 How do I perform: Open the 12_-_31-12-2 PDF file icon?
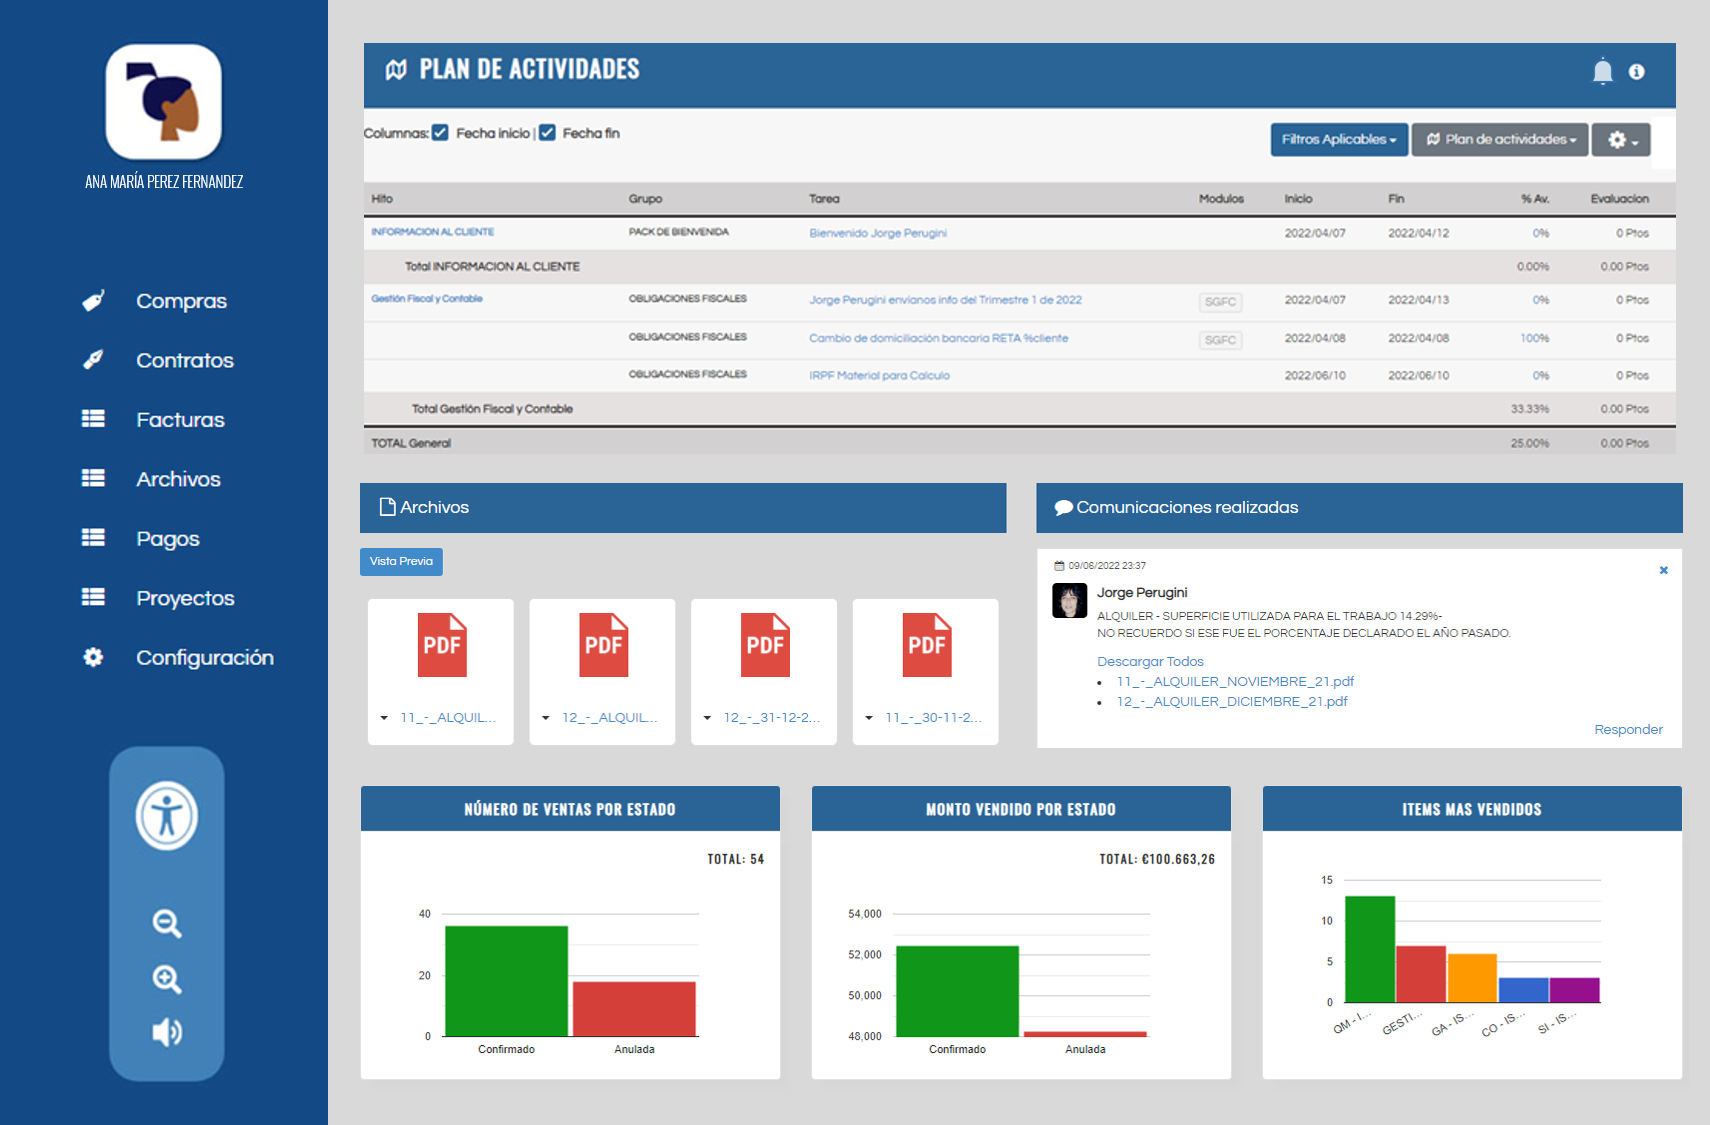click(x=765, y=646)
